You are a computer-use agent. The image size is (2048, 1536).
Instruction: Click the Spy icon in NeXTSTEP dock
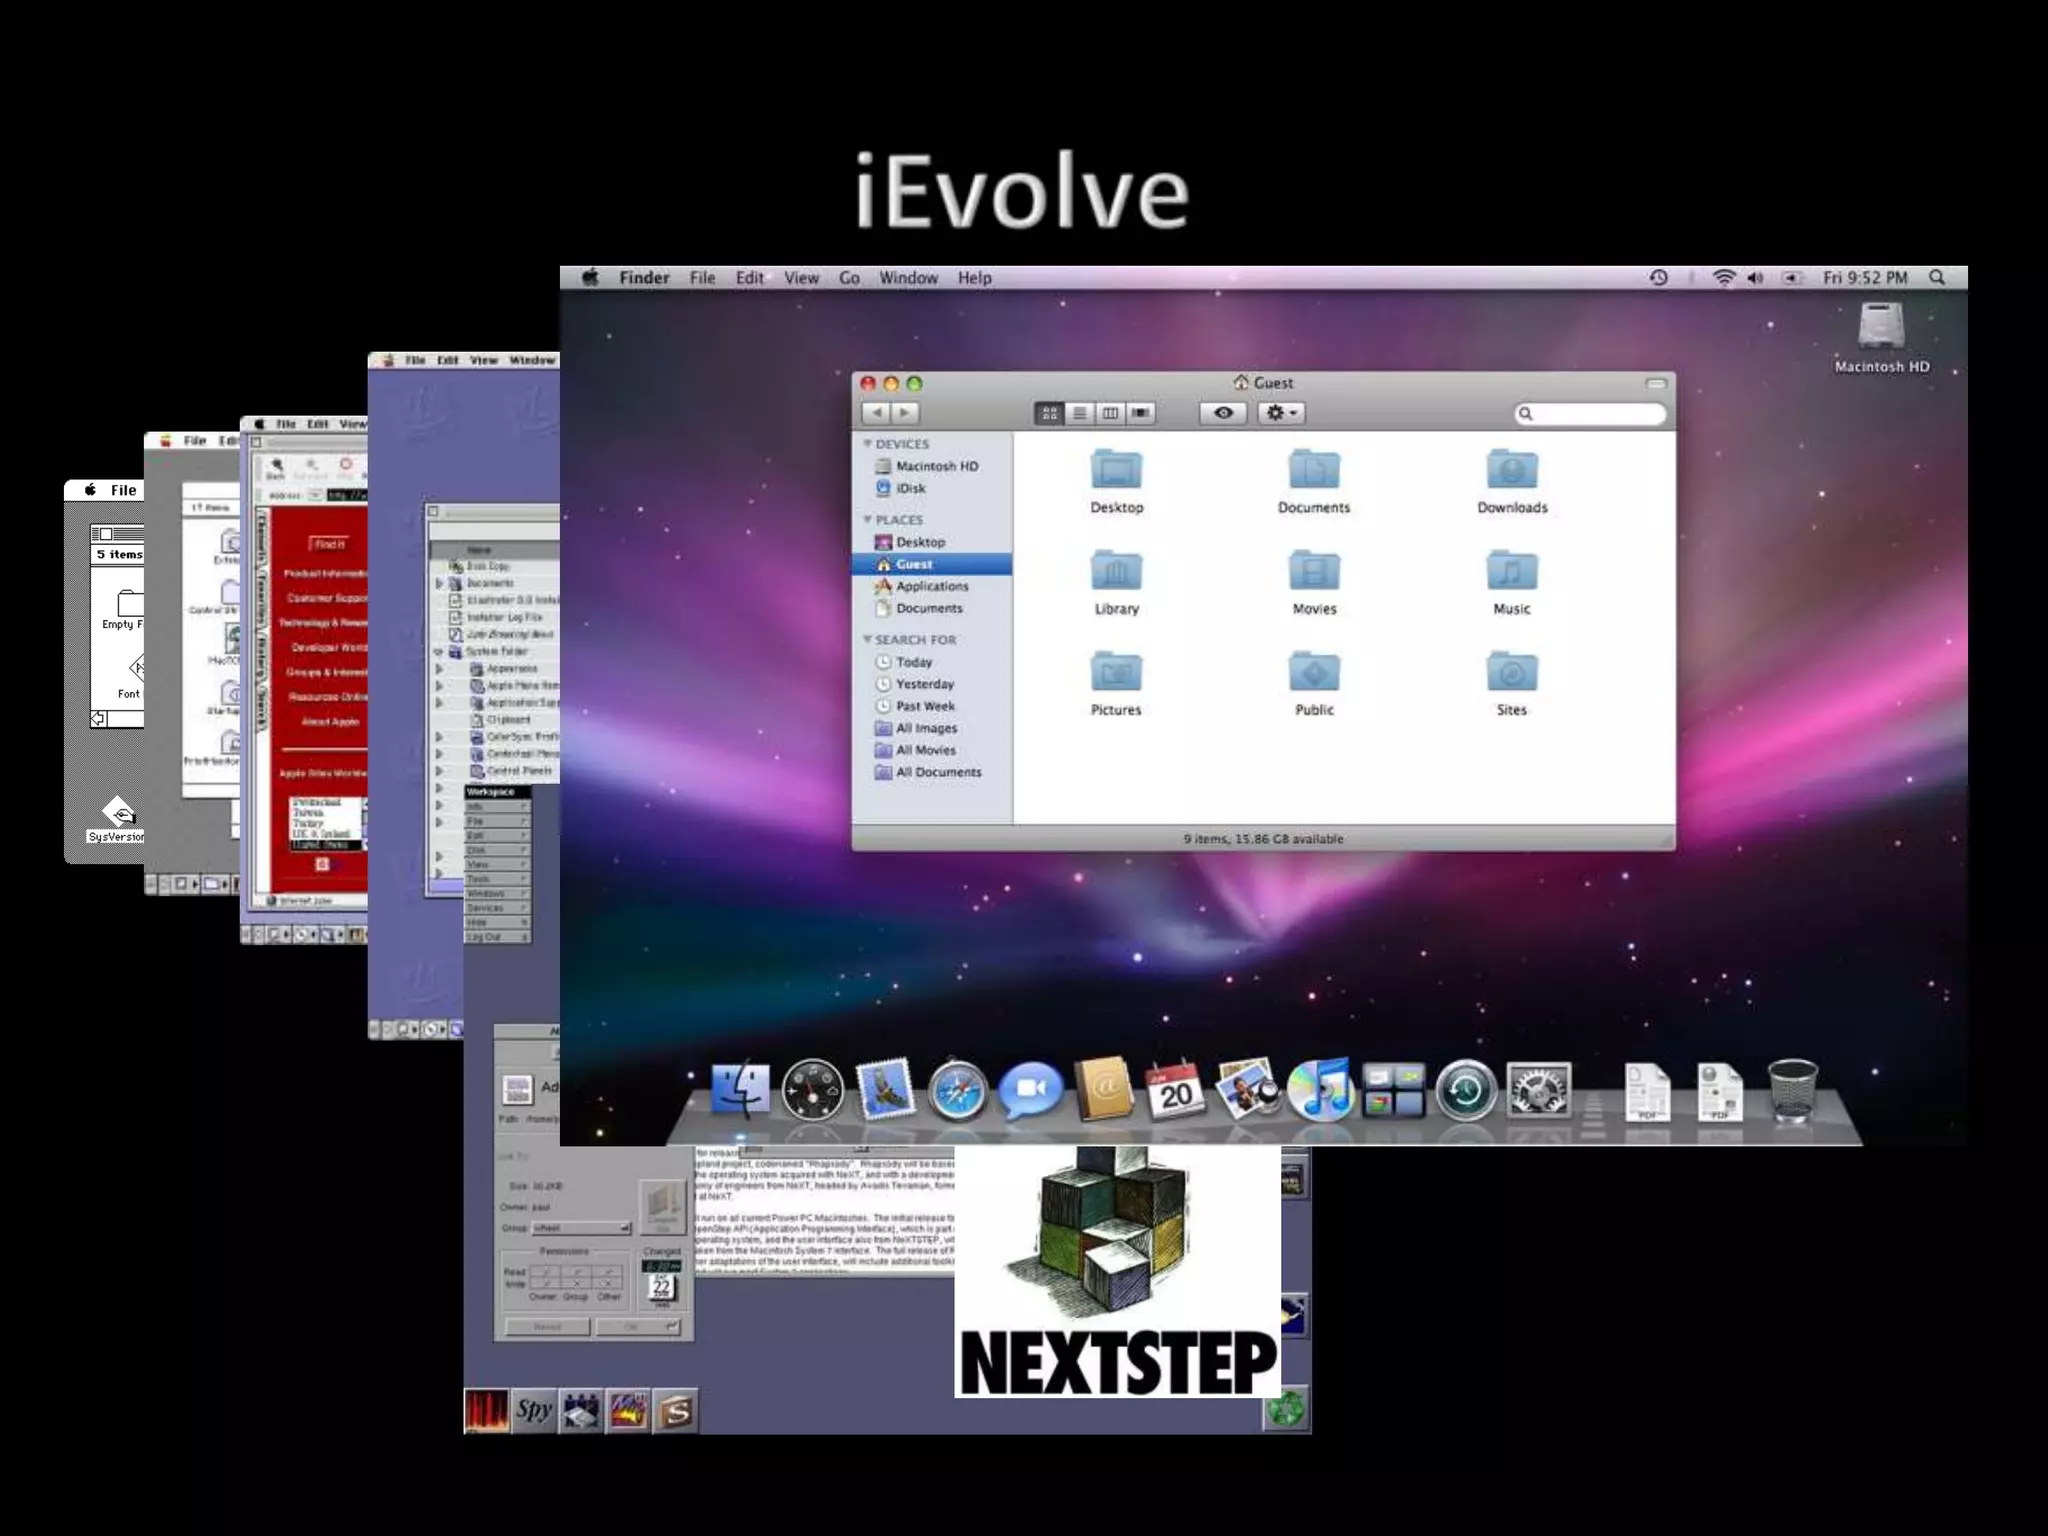(x=534, y=1410)
